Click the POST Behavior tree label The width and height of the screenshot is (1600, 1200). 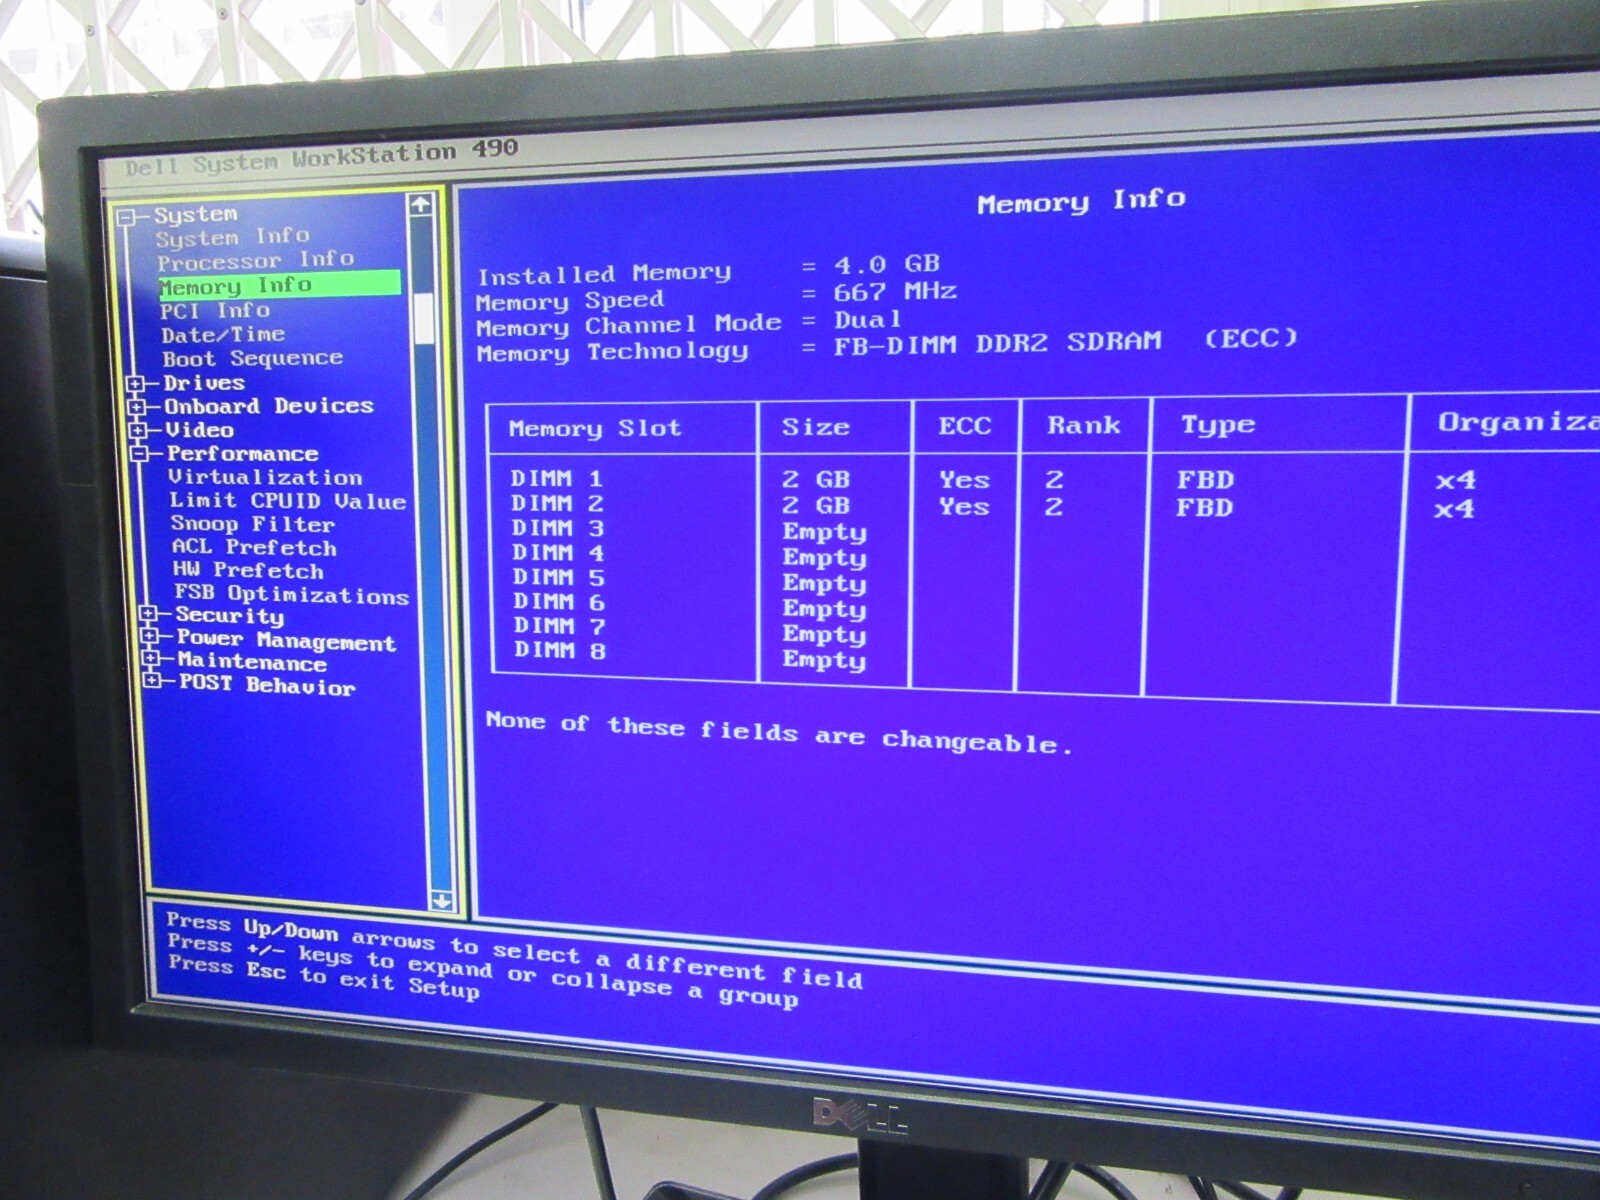(267, 685)
